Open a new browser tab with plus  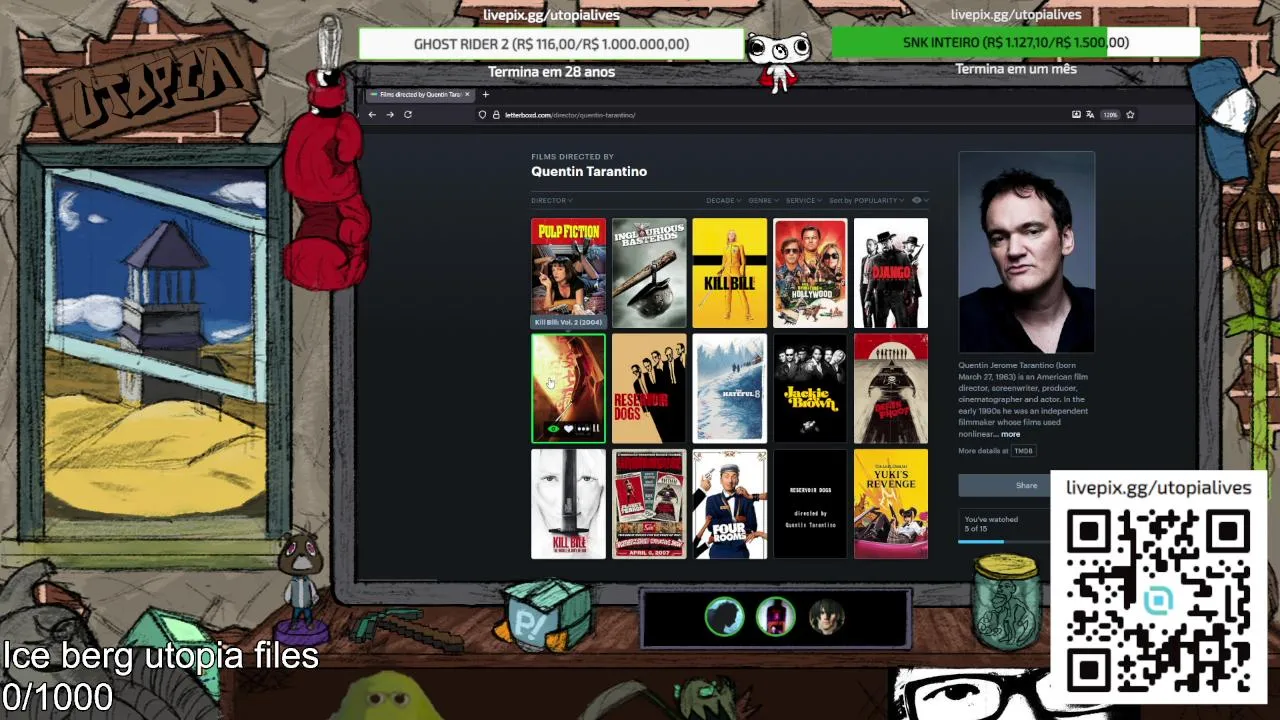tap(486, 95)
